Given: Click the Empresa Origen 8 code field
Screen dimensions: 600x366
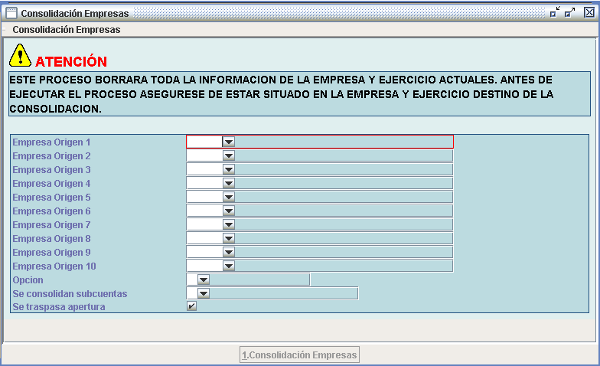Looking at the screenshot, I should (205, 239).
